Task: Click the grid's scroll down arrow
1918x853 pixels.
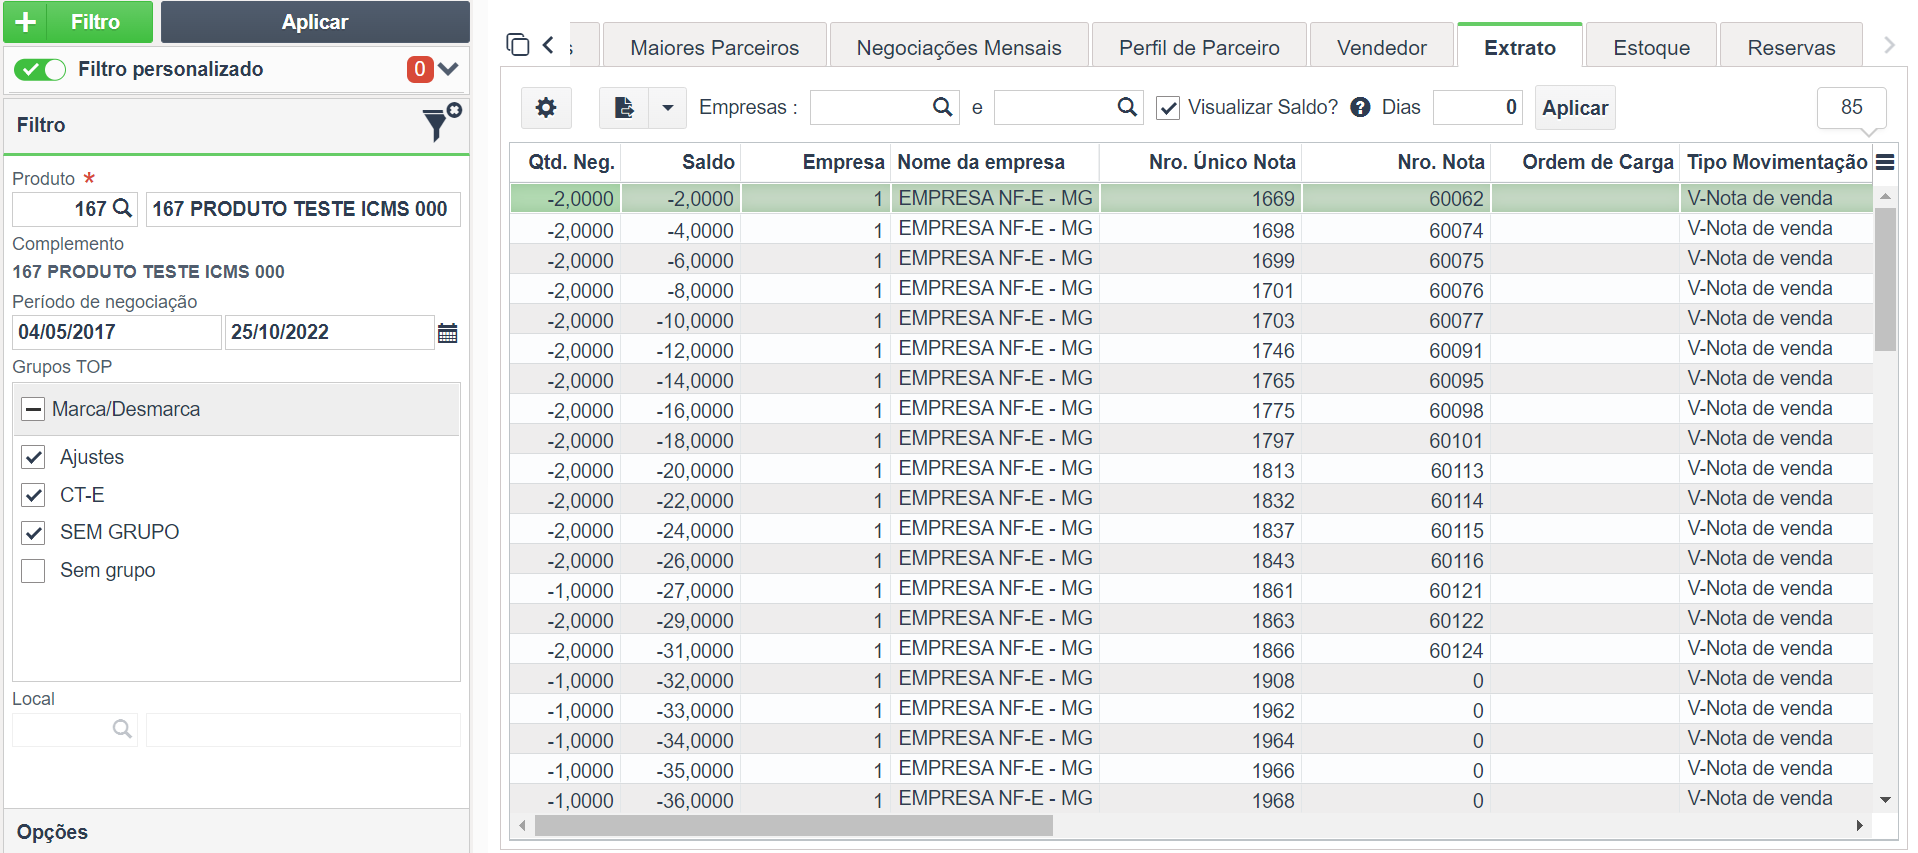Action: [1885, 800]
